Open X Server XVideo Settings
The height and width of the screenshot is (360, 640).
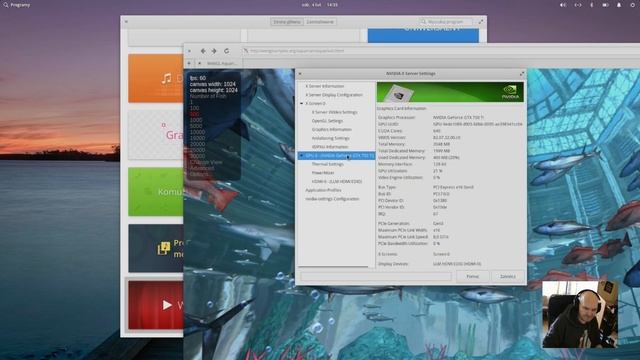tap(334, 112)
